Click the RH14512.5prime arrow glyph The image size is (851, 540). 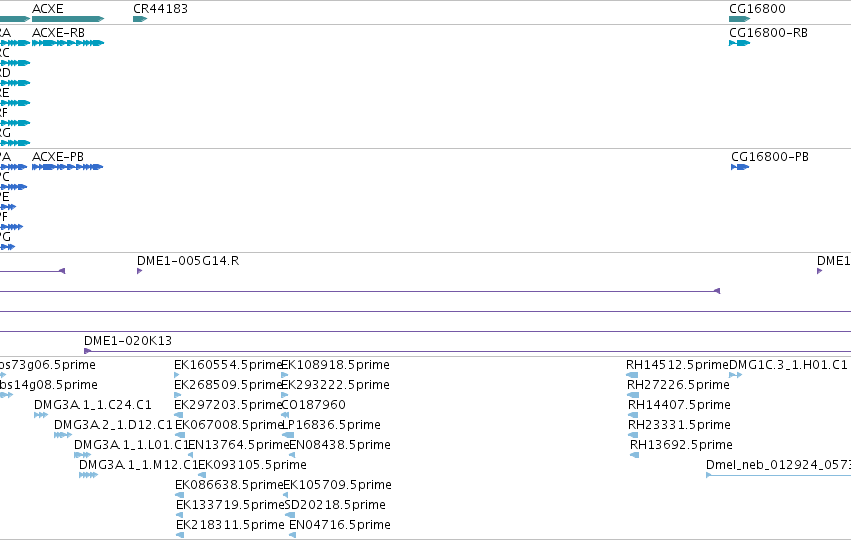click(632, 375)
